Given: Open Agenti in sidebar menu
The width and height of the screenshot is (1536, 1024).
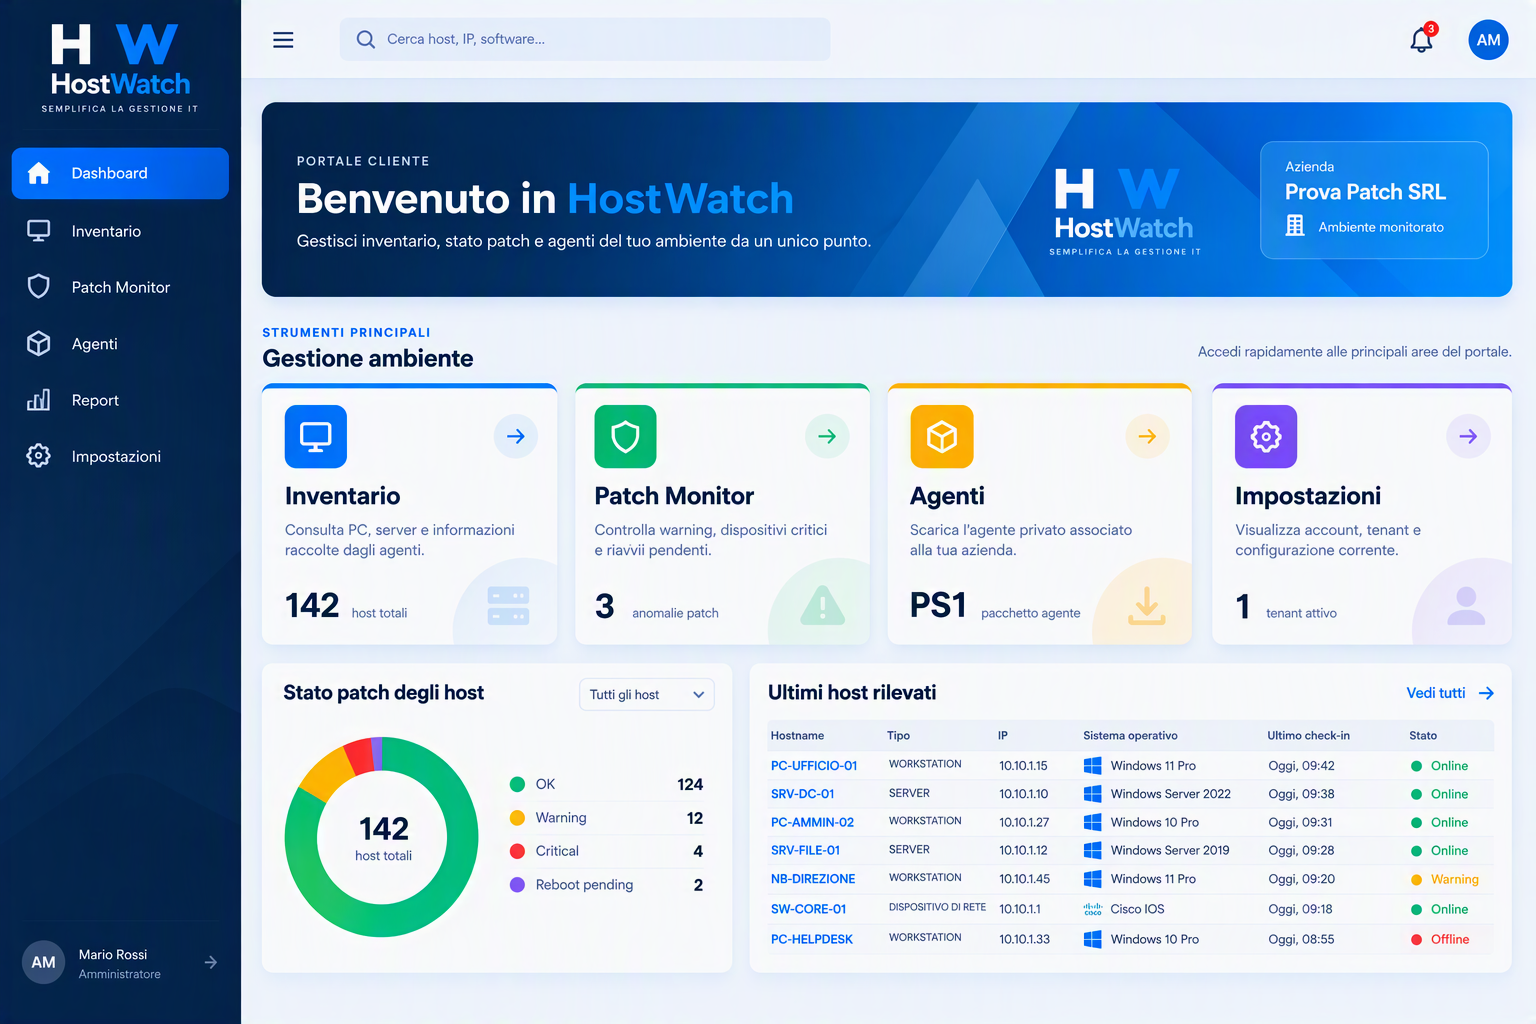Looking at the screenshot, I should pos(120,344).
